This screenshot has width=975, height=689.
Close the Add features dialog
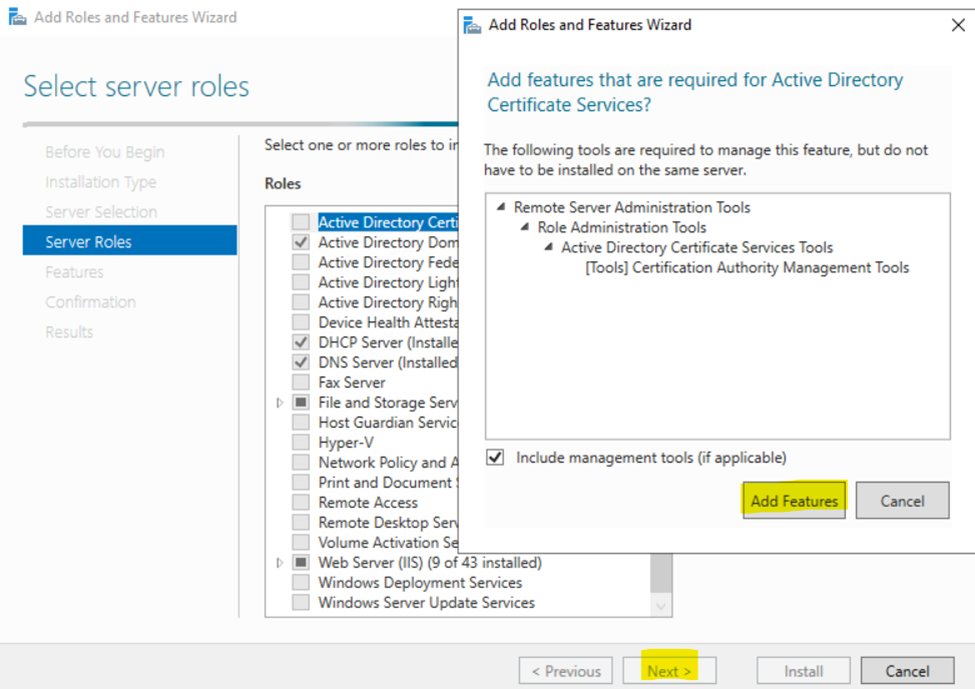pos(958,25)
